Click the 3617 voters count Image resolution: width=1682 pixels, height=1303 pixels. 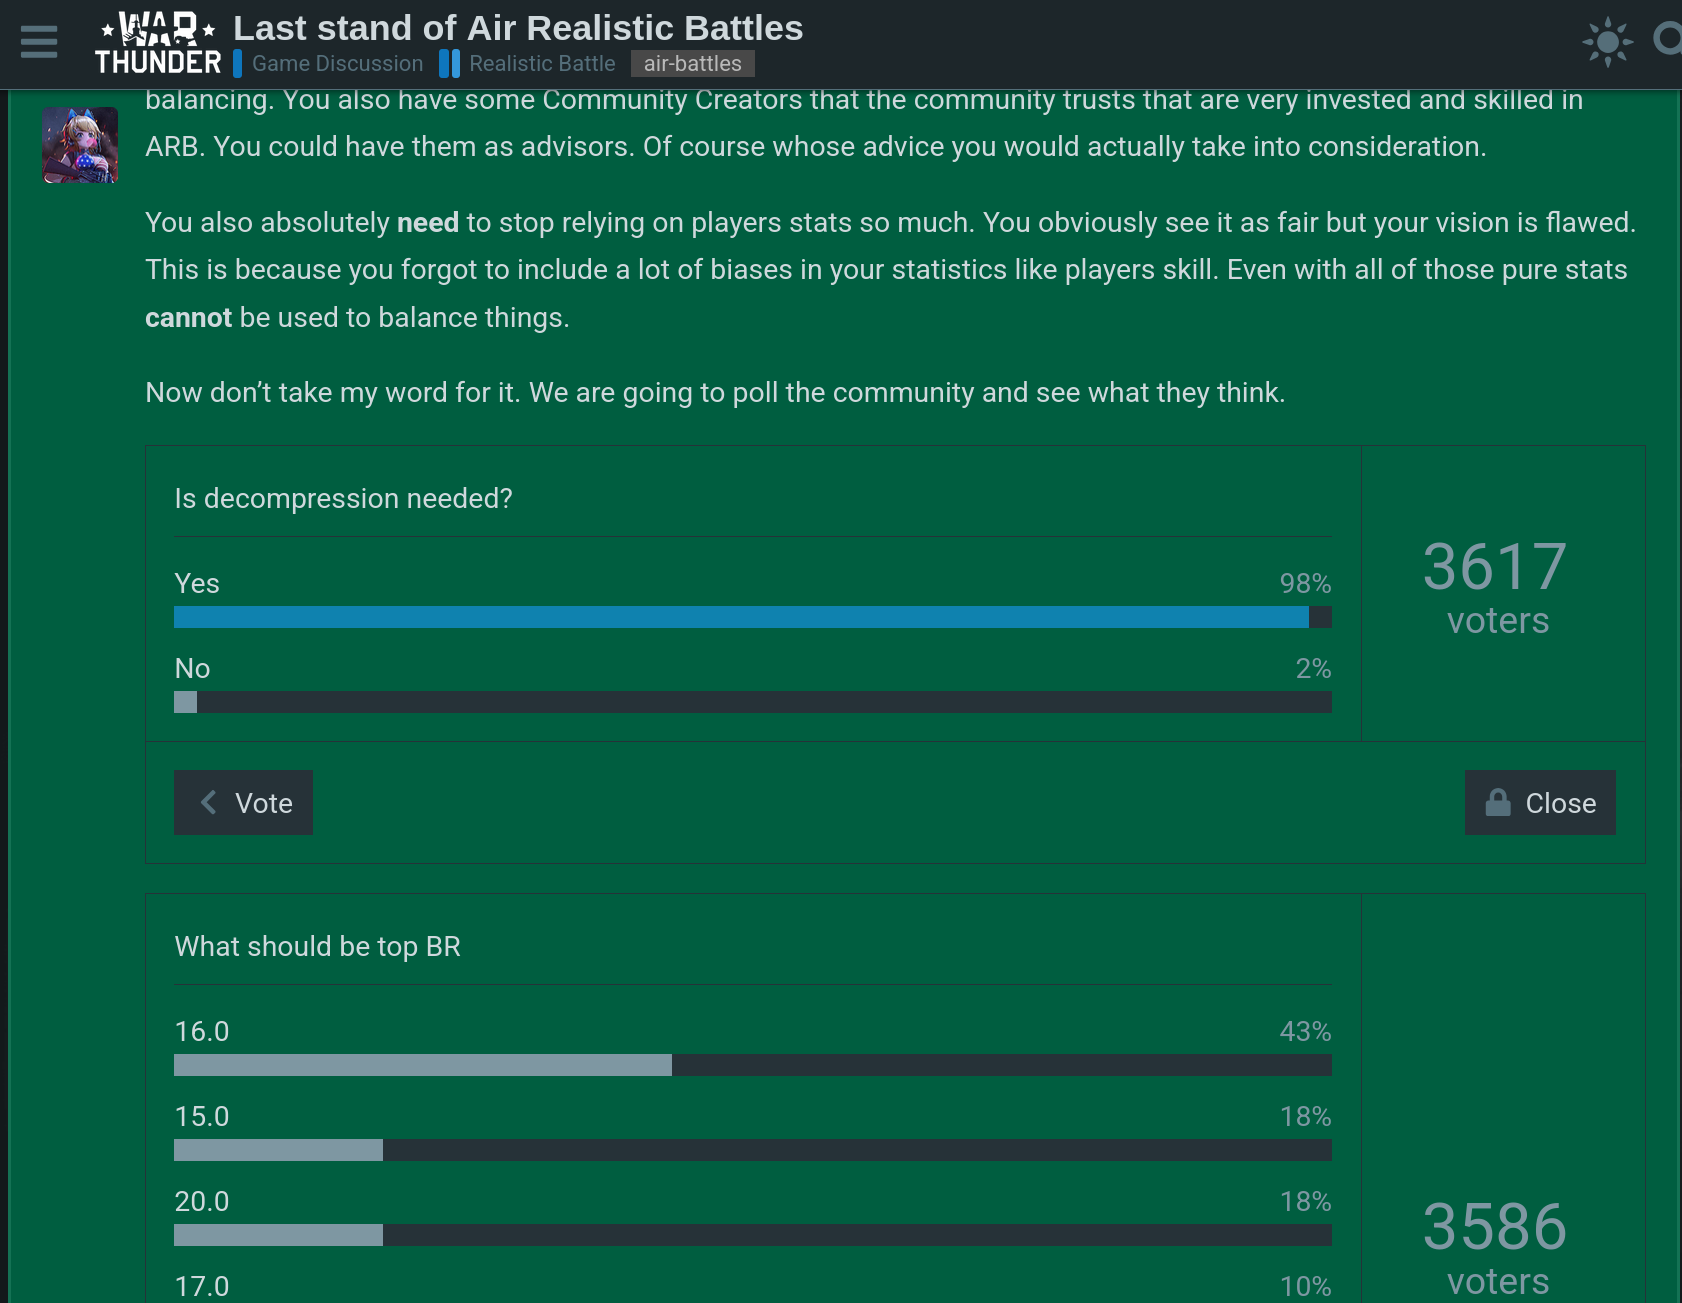[x=1495, y=587]
